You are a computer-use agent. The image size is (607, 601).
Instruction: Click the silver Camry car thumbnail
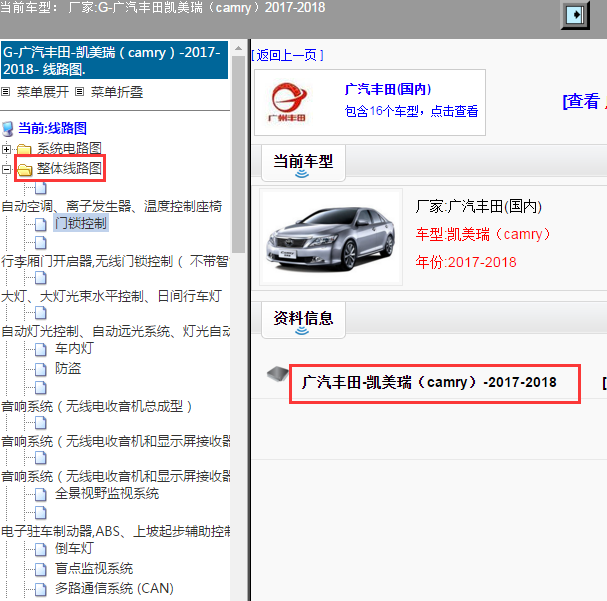[331, 237]
